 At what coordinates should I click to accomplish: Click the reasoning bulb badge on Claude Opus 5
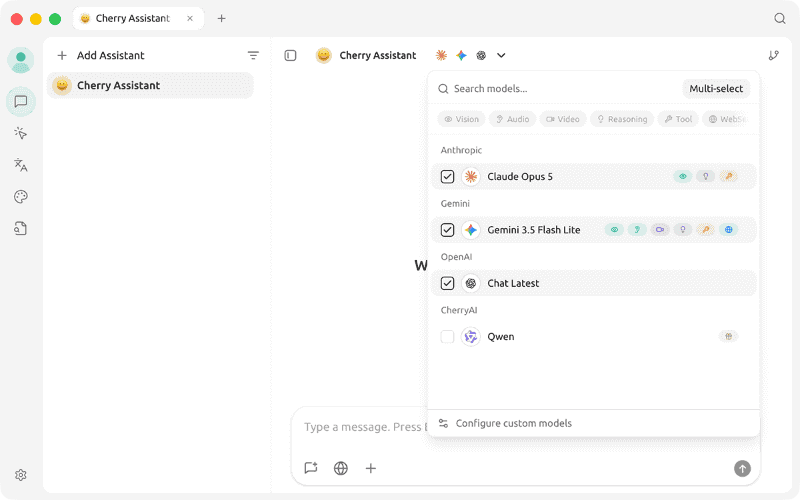click(x=706, y=177)
